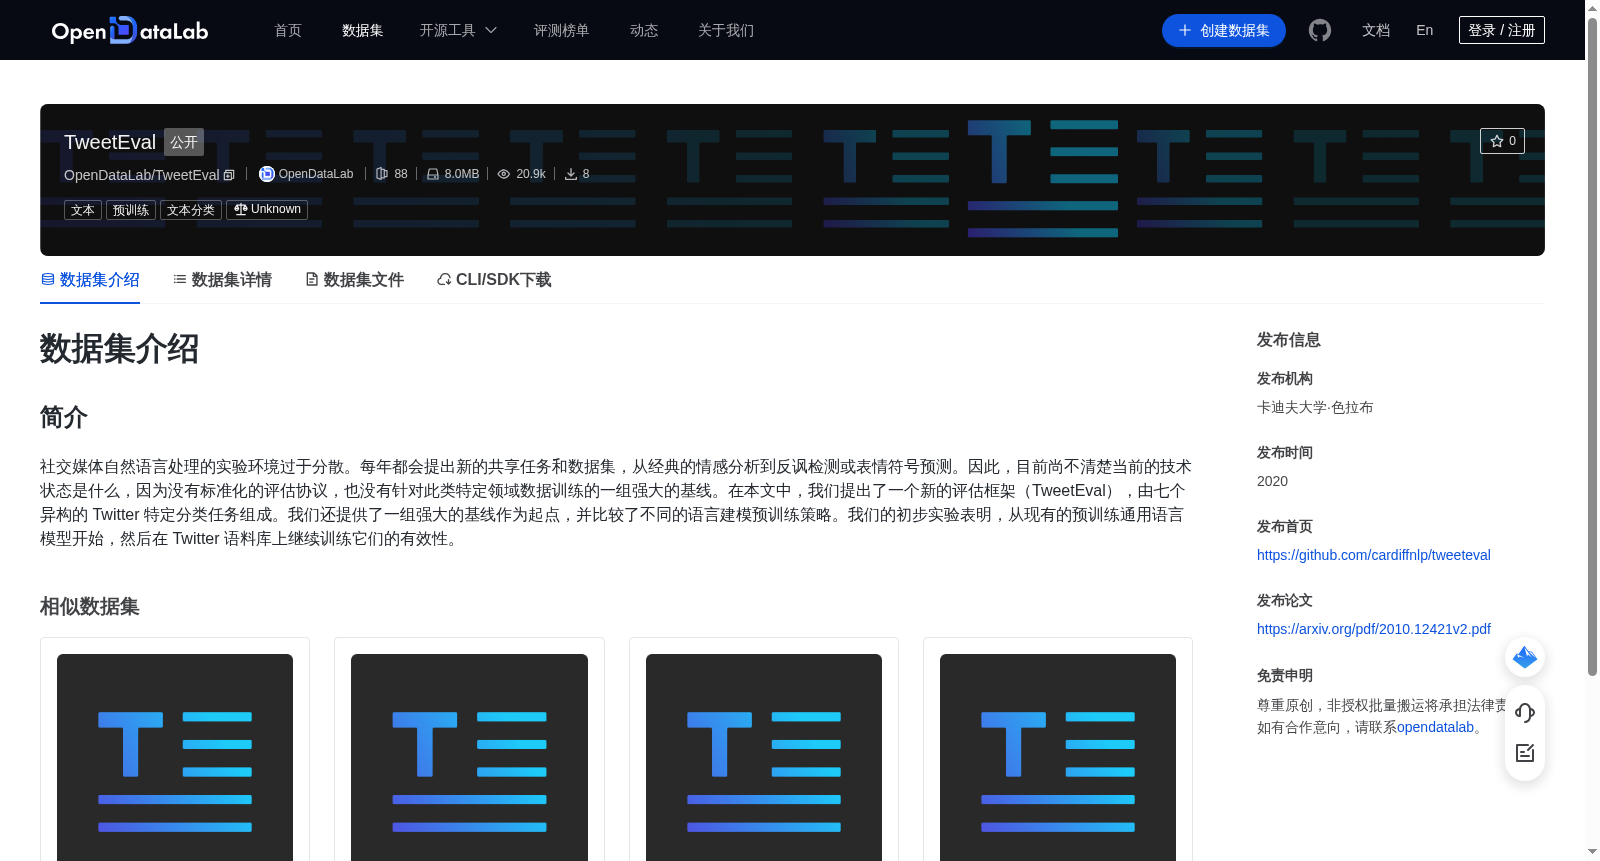Click the file count icon (88)
This screenshot has height=861, width=1600.
click(382, 174)
